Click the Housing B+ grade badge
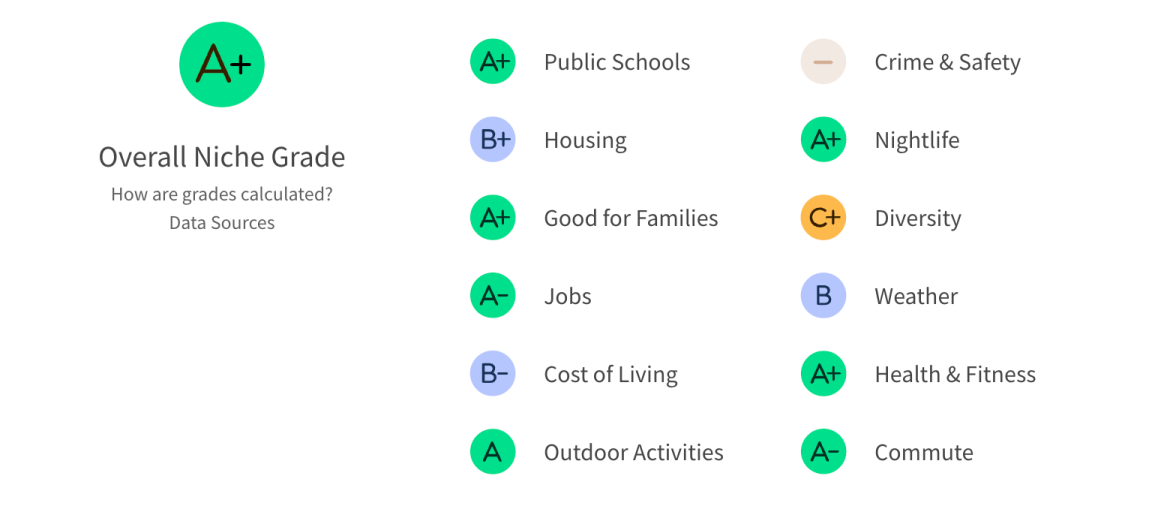1170x506 pixels. [x=493, y=140]
